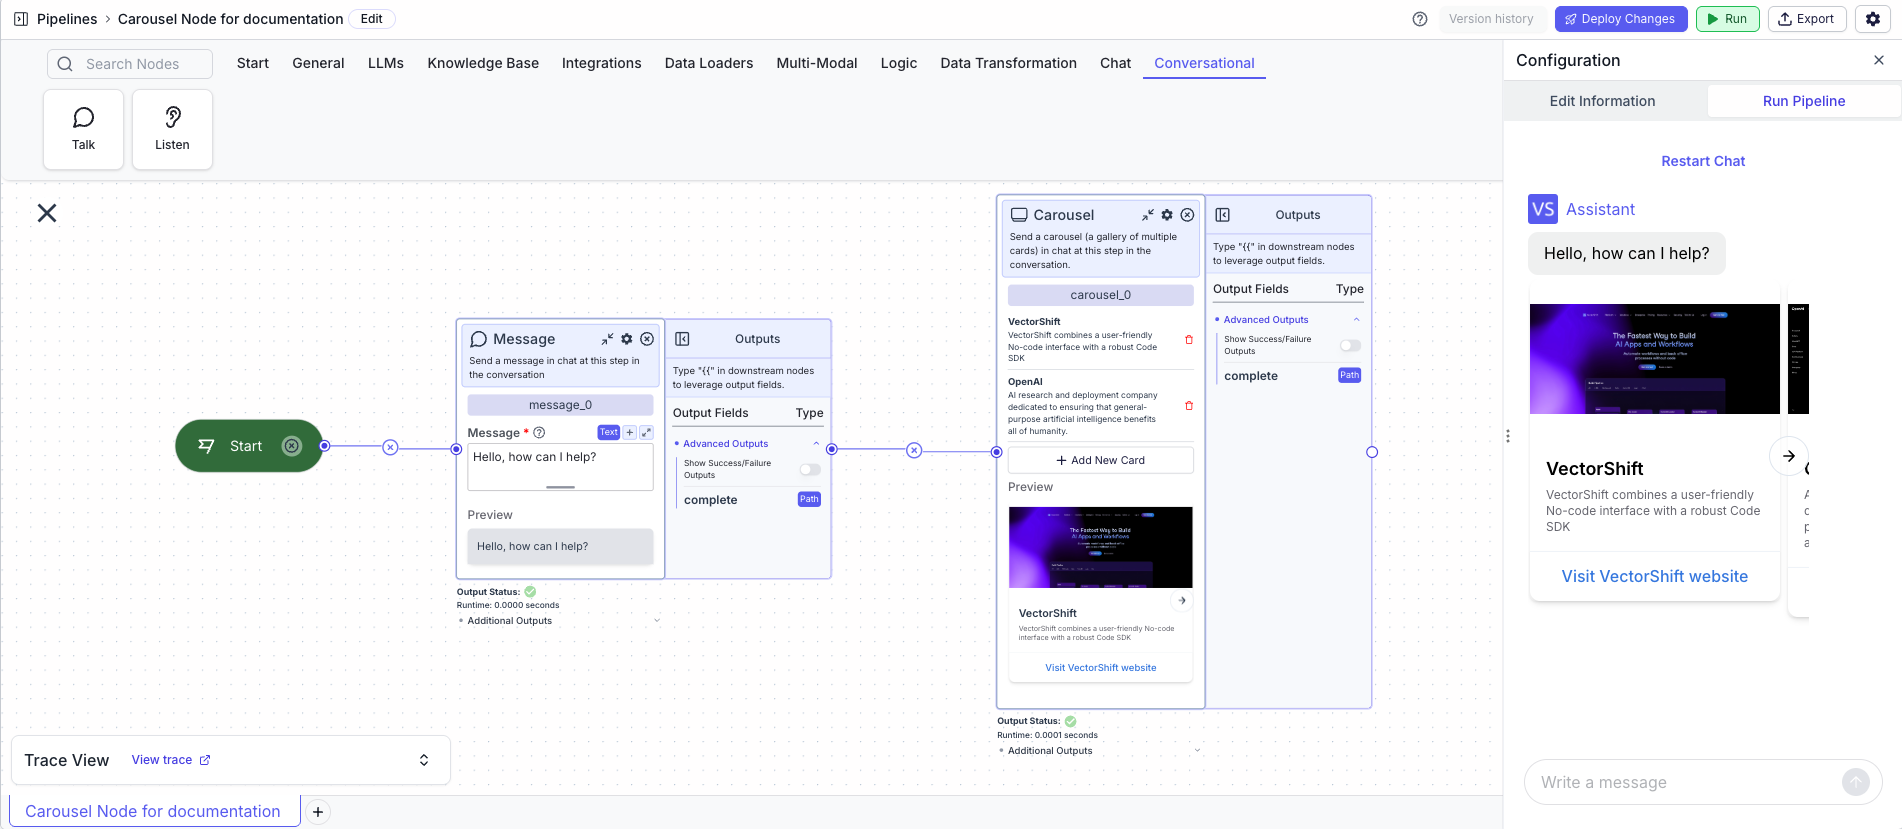Open the help question-mark icon in the top bar

[x=1420, y=19]
